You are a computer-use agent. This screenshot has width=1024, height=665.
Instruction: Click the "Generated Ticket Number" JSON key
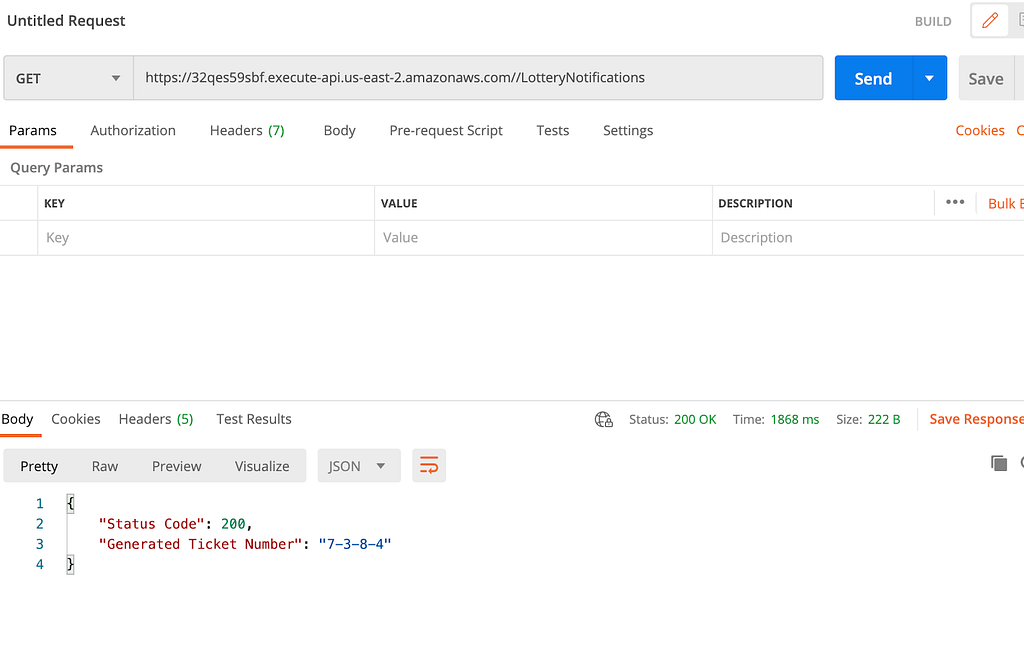tap(200, 544)
